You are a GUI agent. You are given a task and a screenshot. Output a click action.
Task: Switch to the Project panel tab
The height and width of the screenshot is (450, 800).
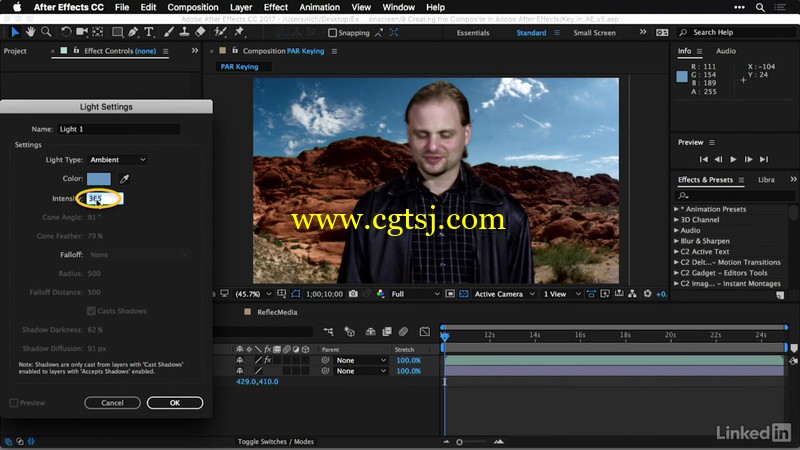[x=15, y=51]
